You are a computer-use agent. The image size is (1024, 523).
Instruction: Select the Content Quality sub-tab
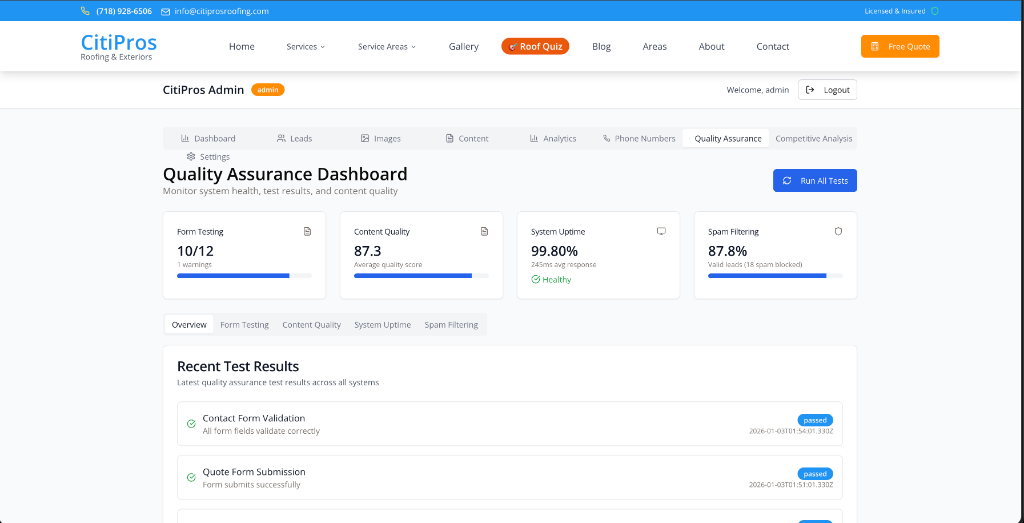pos(312,325)
